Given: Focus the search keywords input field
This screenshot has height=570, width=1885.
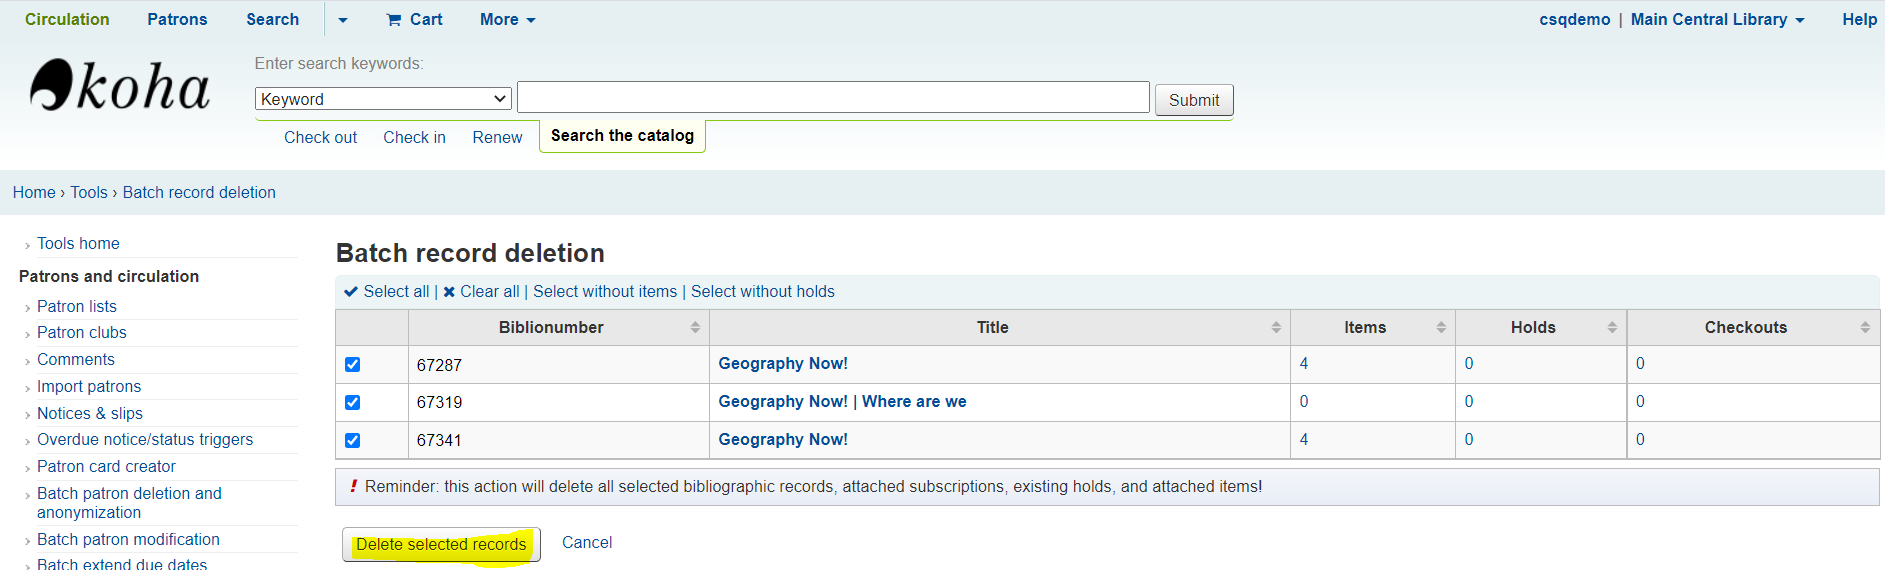Looking at the screenshot, I should click(833, 97).
